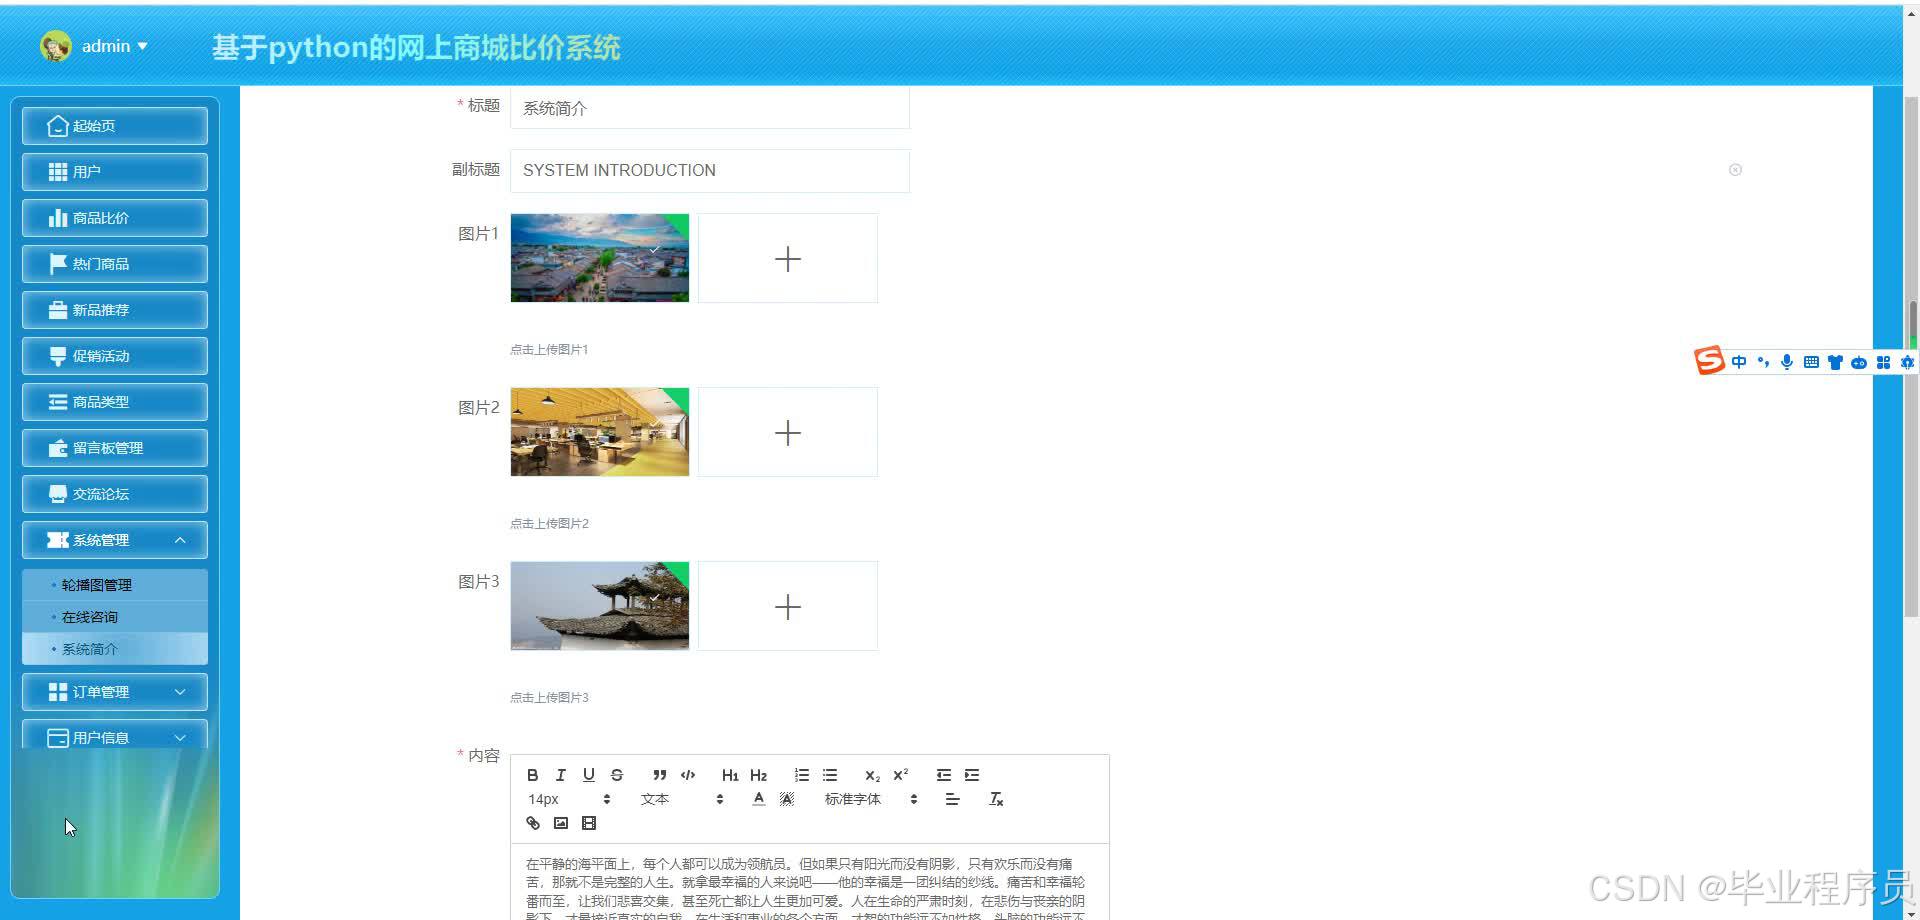
Task: Toggle bold formatting in the editor
Action: click(x=532, y=775)
